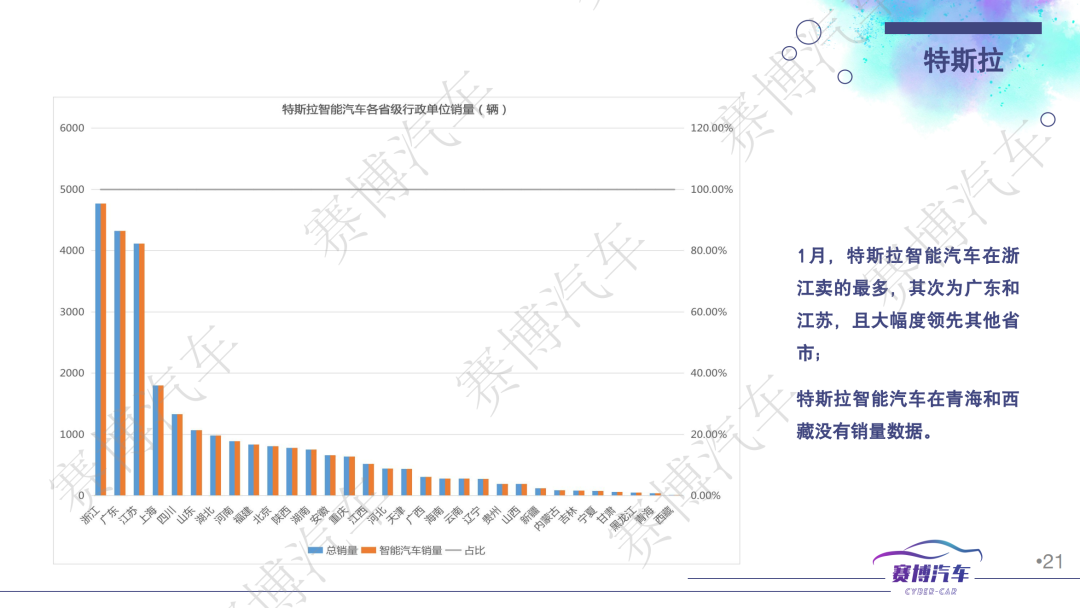Click the 占比 legend line marker
This screenshot has height=608, width=1080.
tap(453, 550)
